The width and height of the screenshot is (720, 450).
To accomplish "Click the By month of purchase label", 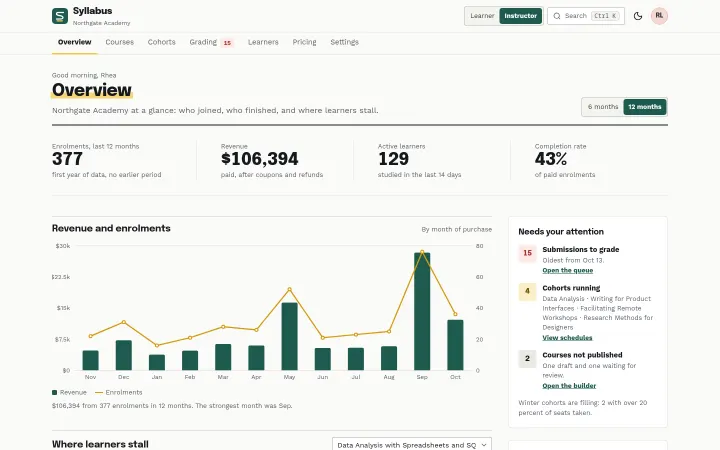I will (x=456, y=229).
